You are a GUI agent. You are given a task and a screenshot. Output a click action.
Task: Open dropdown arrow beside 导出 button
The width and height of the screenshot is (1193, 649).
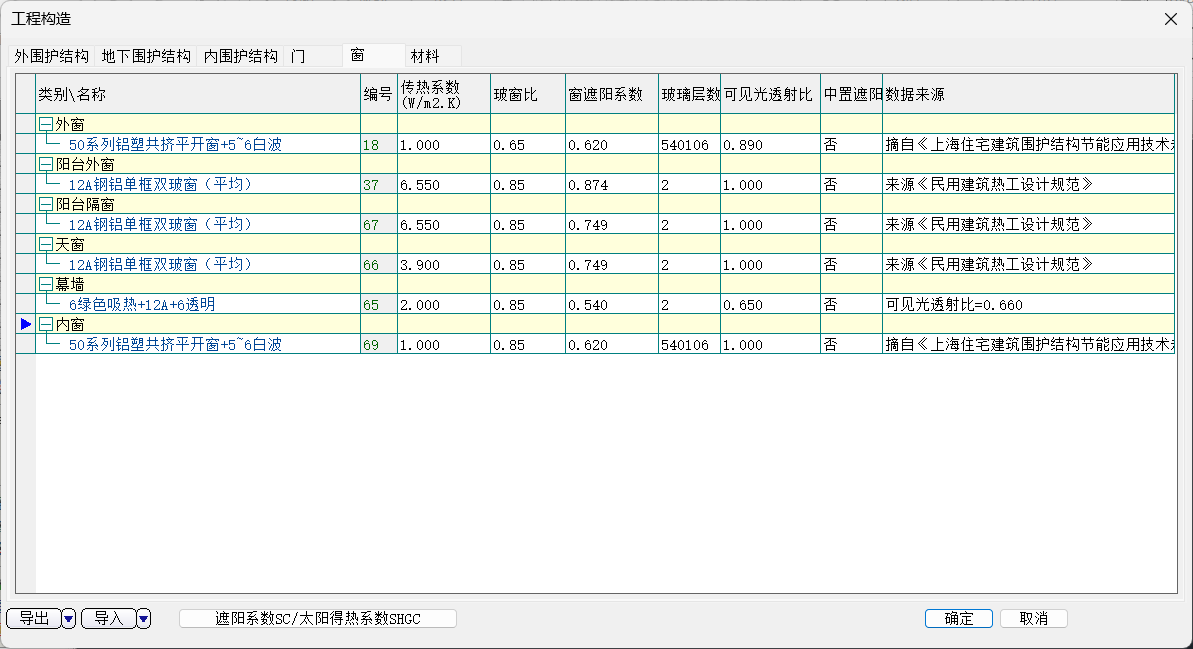point(68,619)
